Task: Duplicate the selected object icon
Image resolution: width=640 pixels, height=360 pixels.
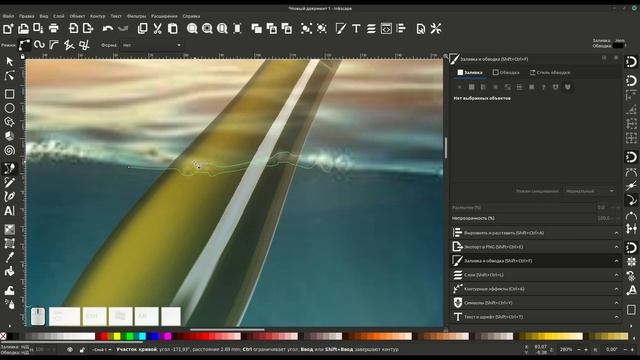Action: click(256, 29)
